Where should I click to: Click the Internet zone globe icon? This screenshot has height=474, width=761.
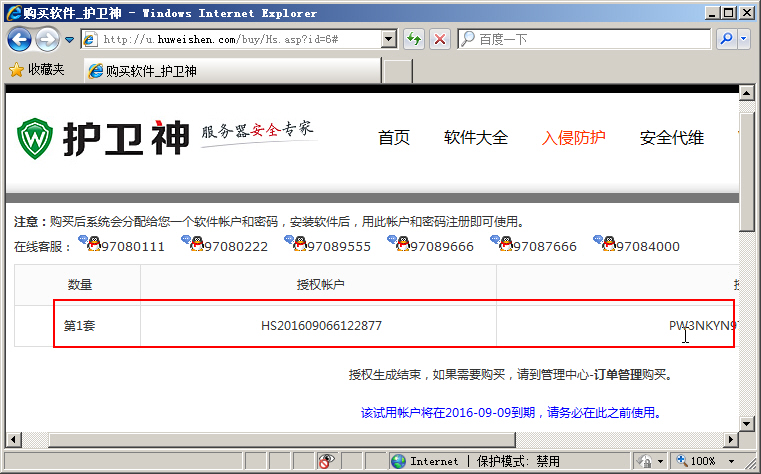coord(398,461)
